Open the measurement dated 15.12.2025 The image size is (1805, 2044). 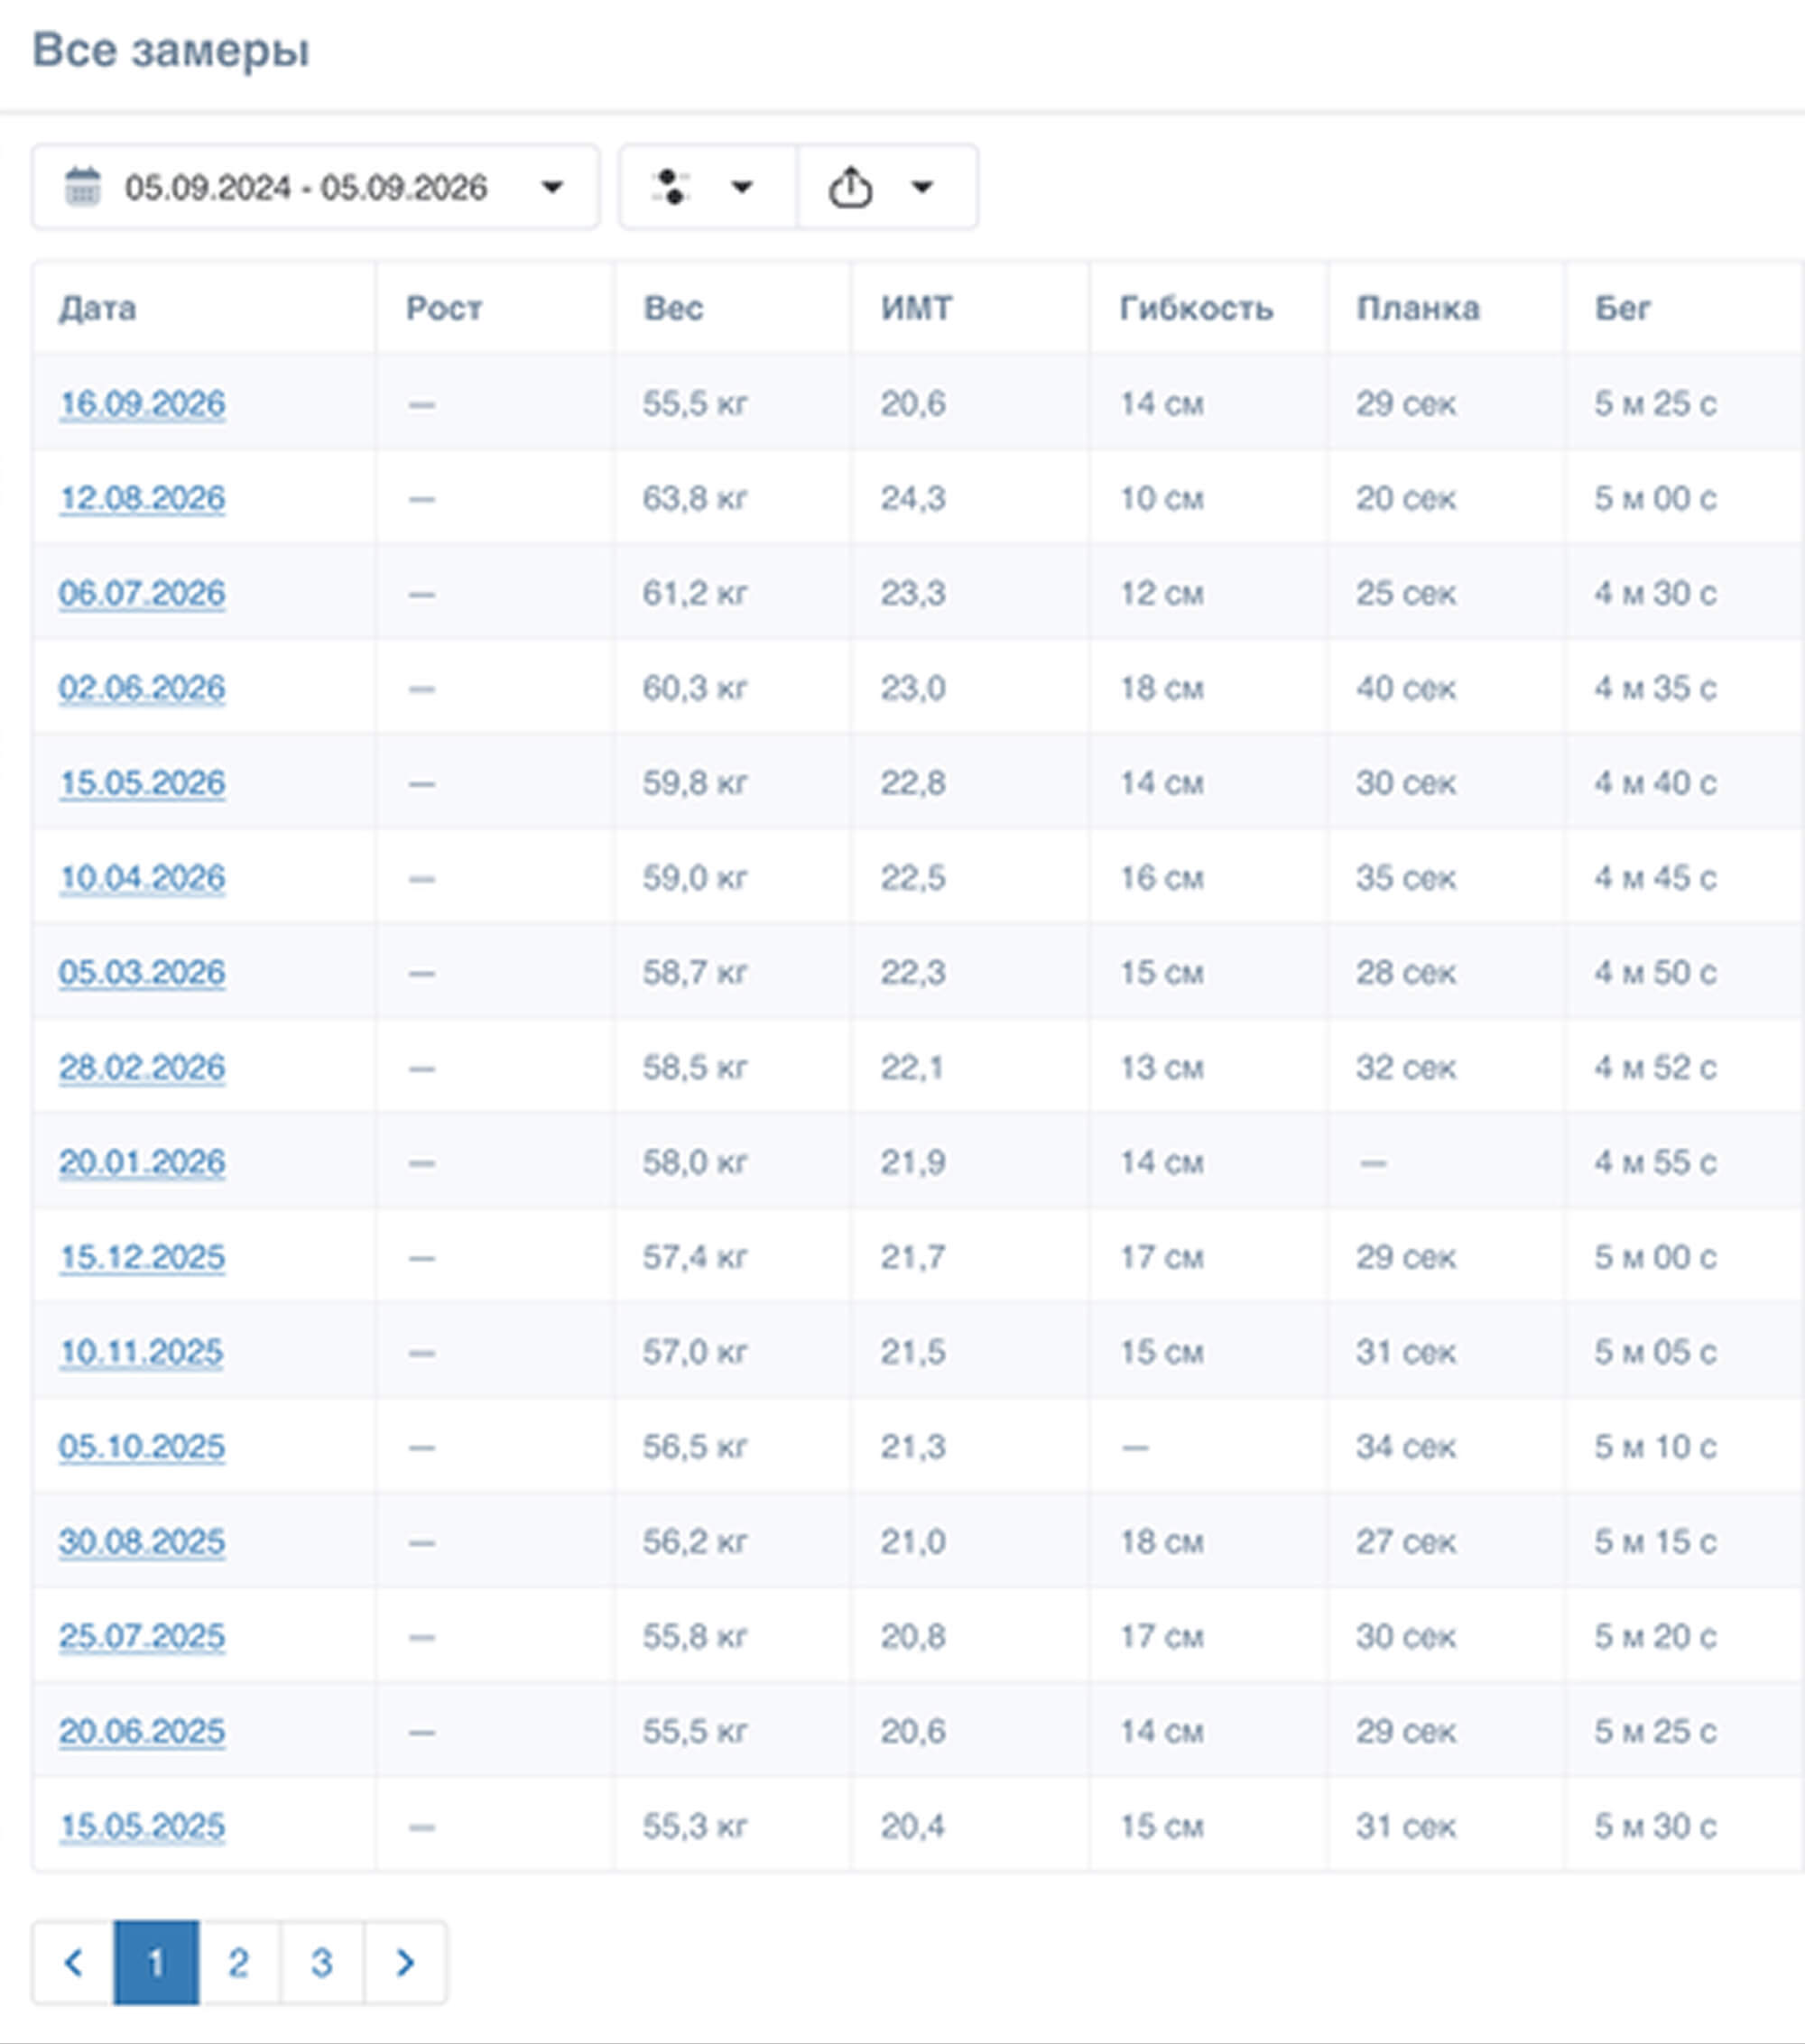142,1257
